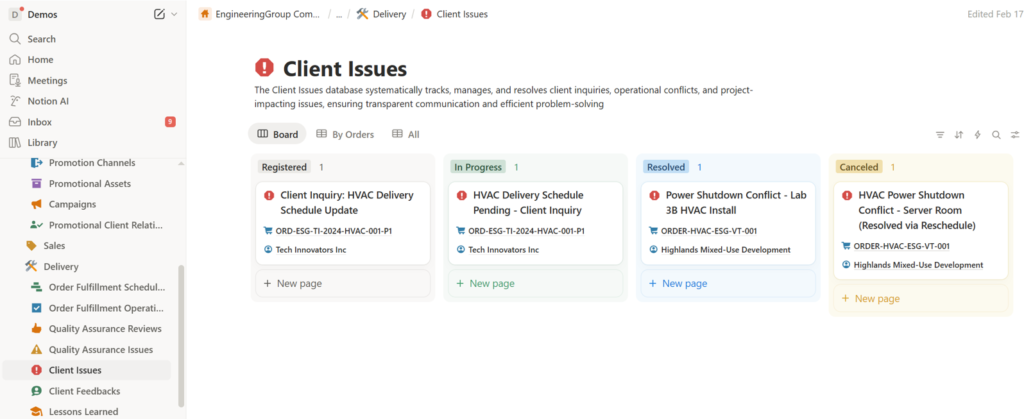Viewport: 1024px width, 419px height.
Task: Select the Board view tab
Action: tap(277, 134)
